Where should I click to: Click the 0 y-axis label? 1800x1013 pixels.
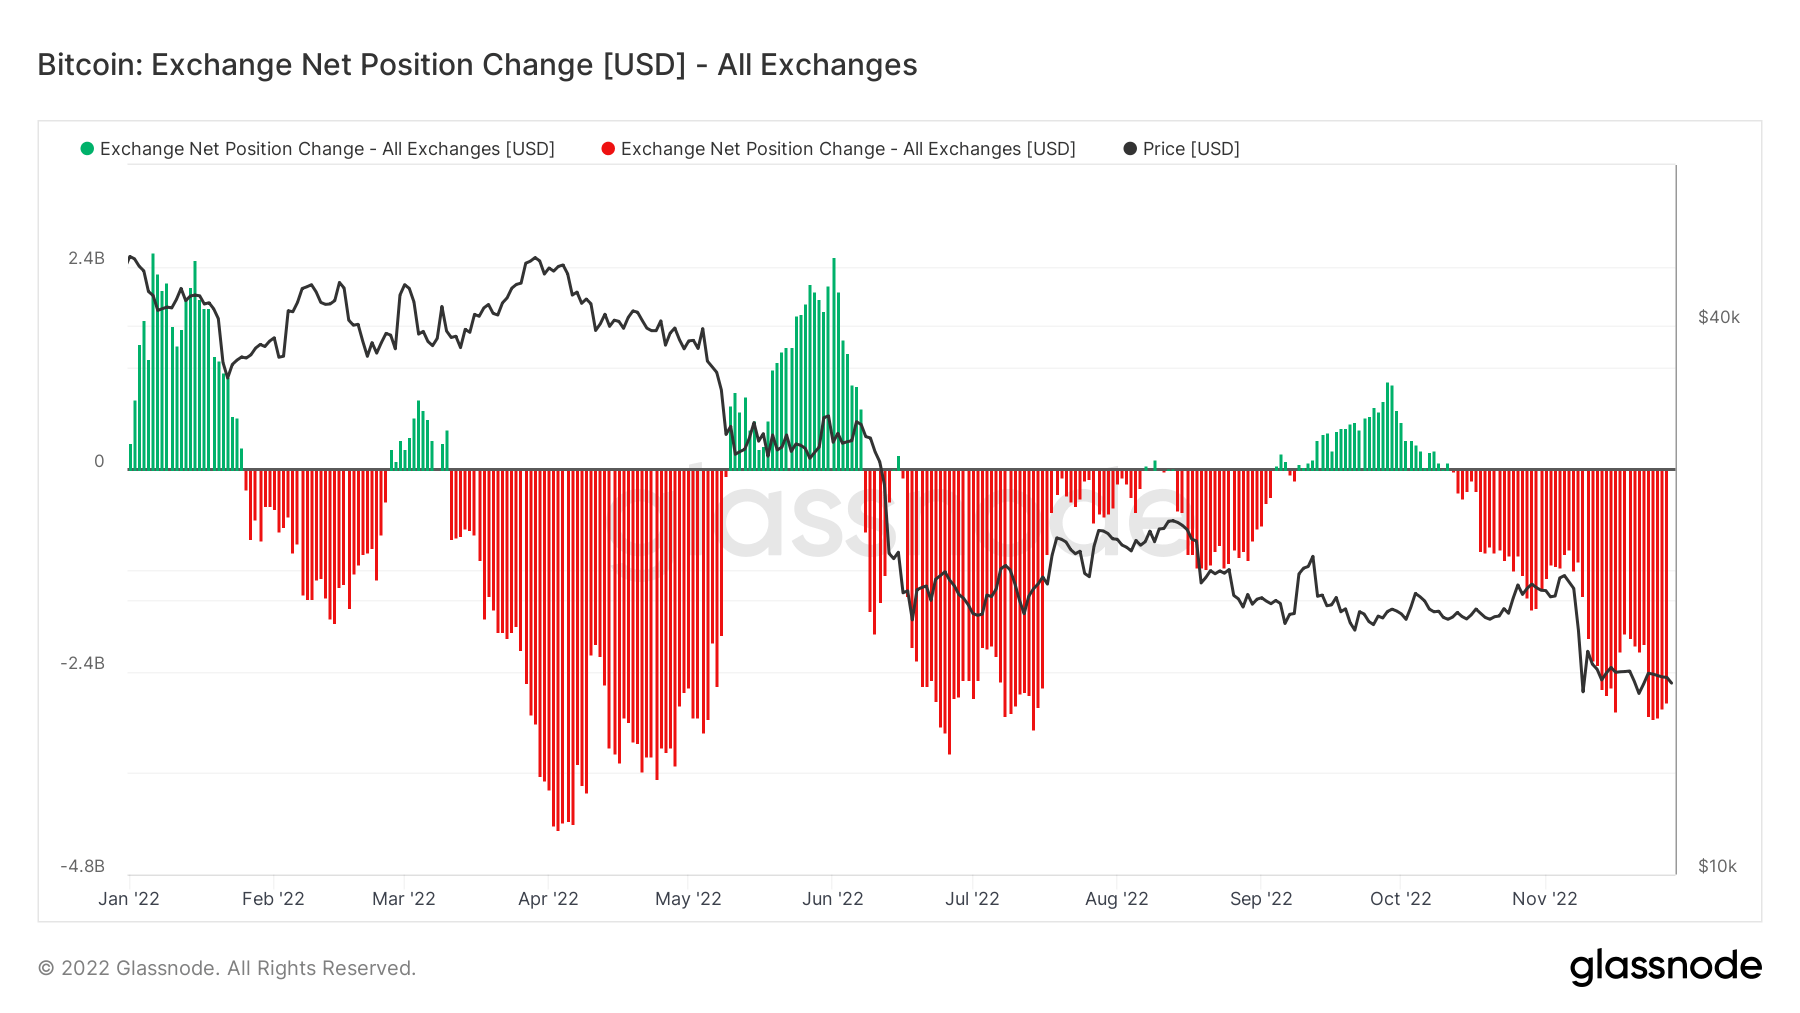(99, 461)
